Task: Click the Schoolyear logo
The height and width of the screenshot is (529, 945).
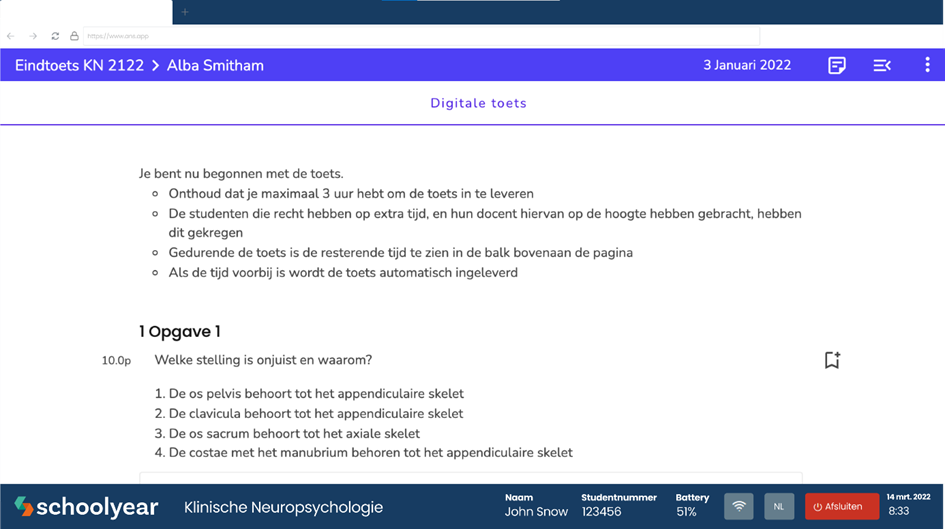Action: [x=86, y=507]
